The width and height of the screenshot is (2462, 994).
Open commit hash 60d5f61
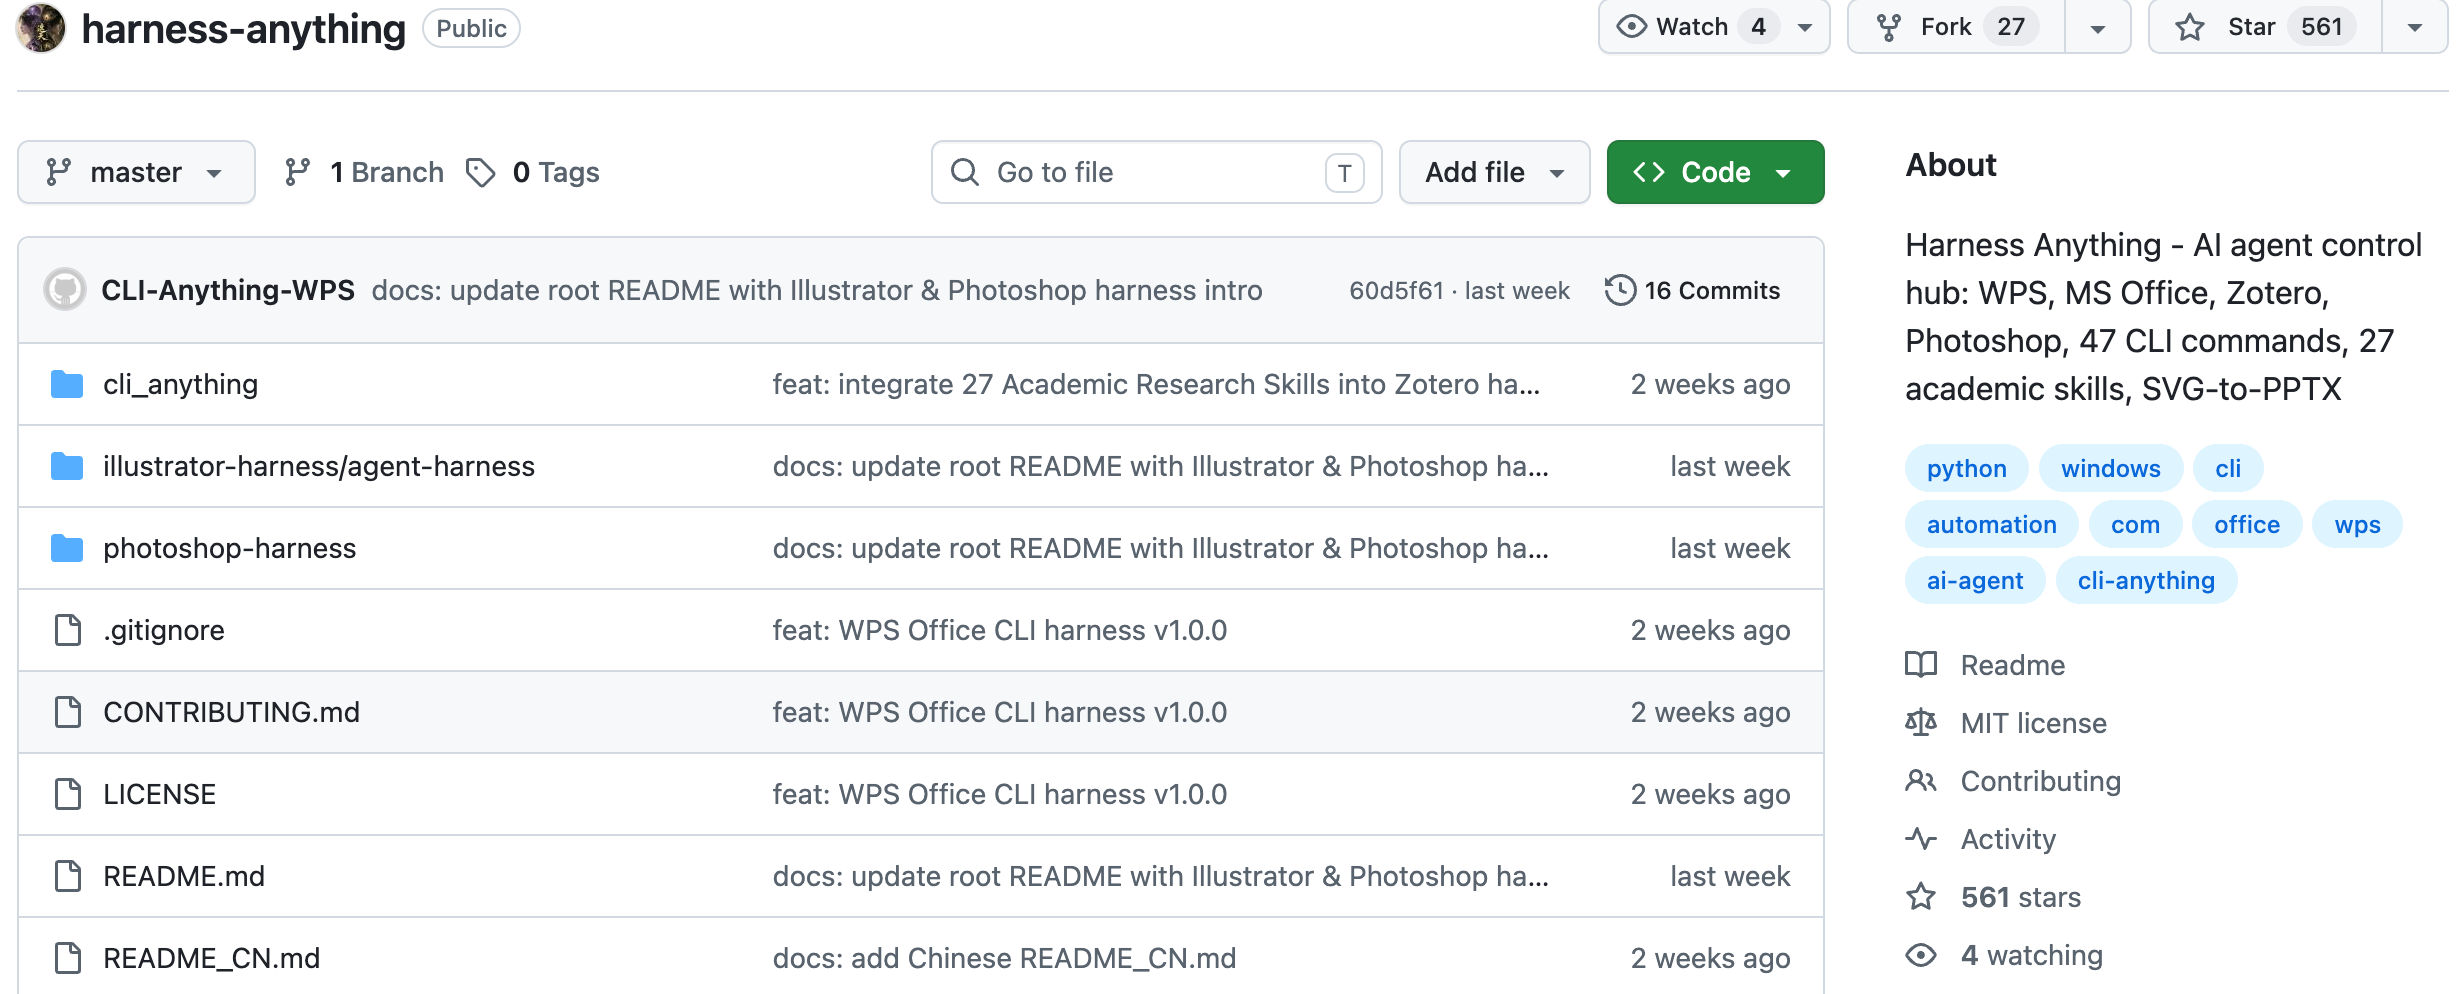point(1396,291)
